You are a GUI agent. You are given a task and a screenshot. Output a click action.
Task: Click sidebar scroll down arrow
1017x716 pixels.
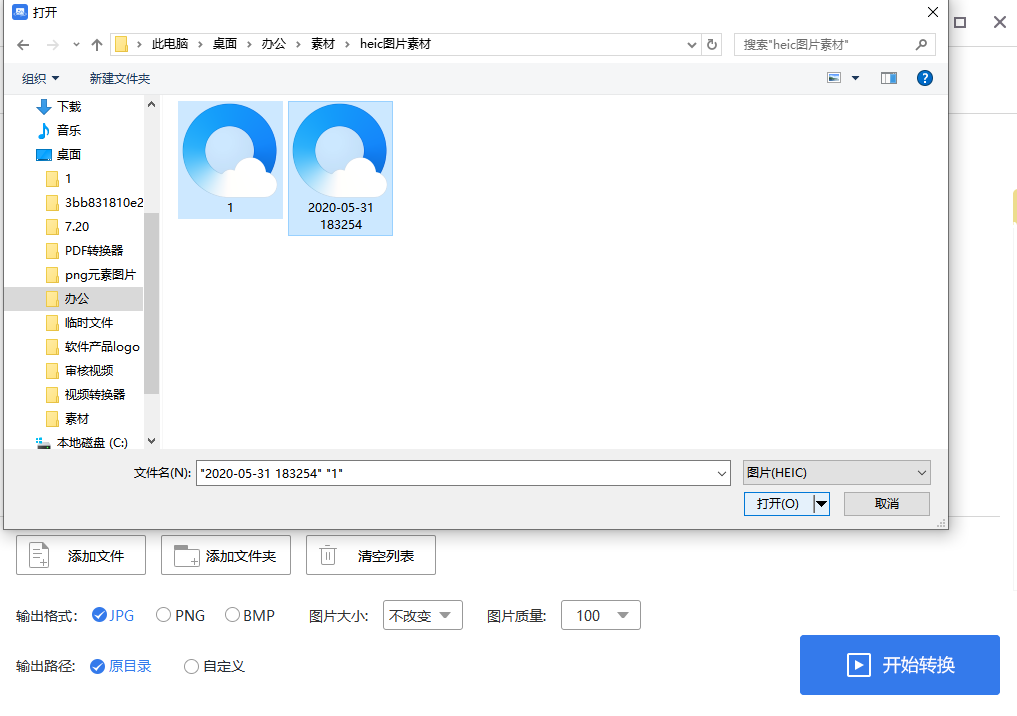point(151,441)
